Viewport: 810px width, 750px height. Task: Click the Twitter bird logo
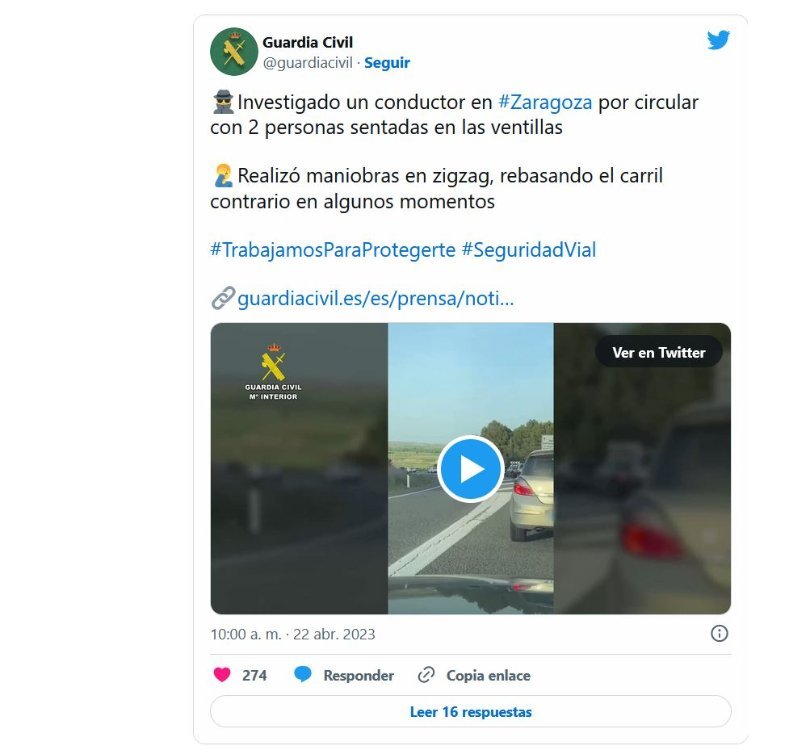point(718,40)
